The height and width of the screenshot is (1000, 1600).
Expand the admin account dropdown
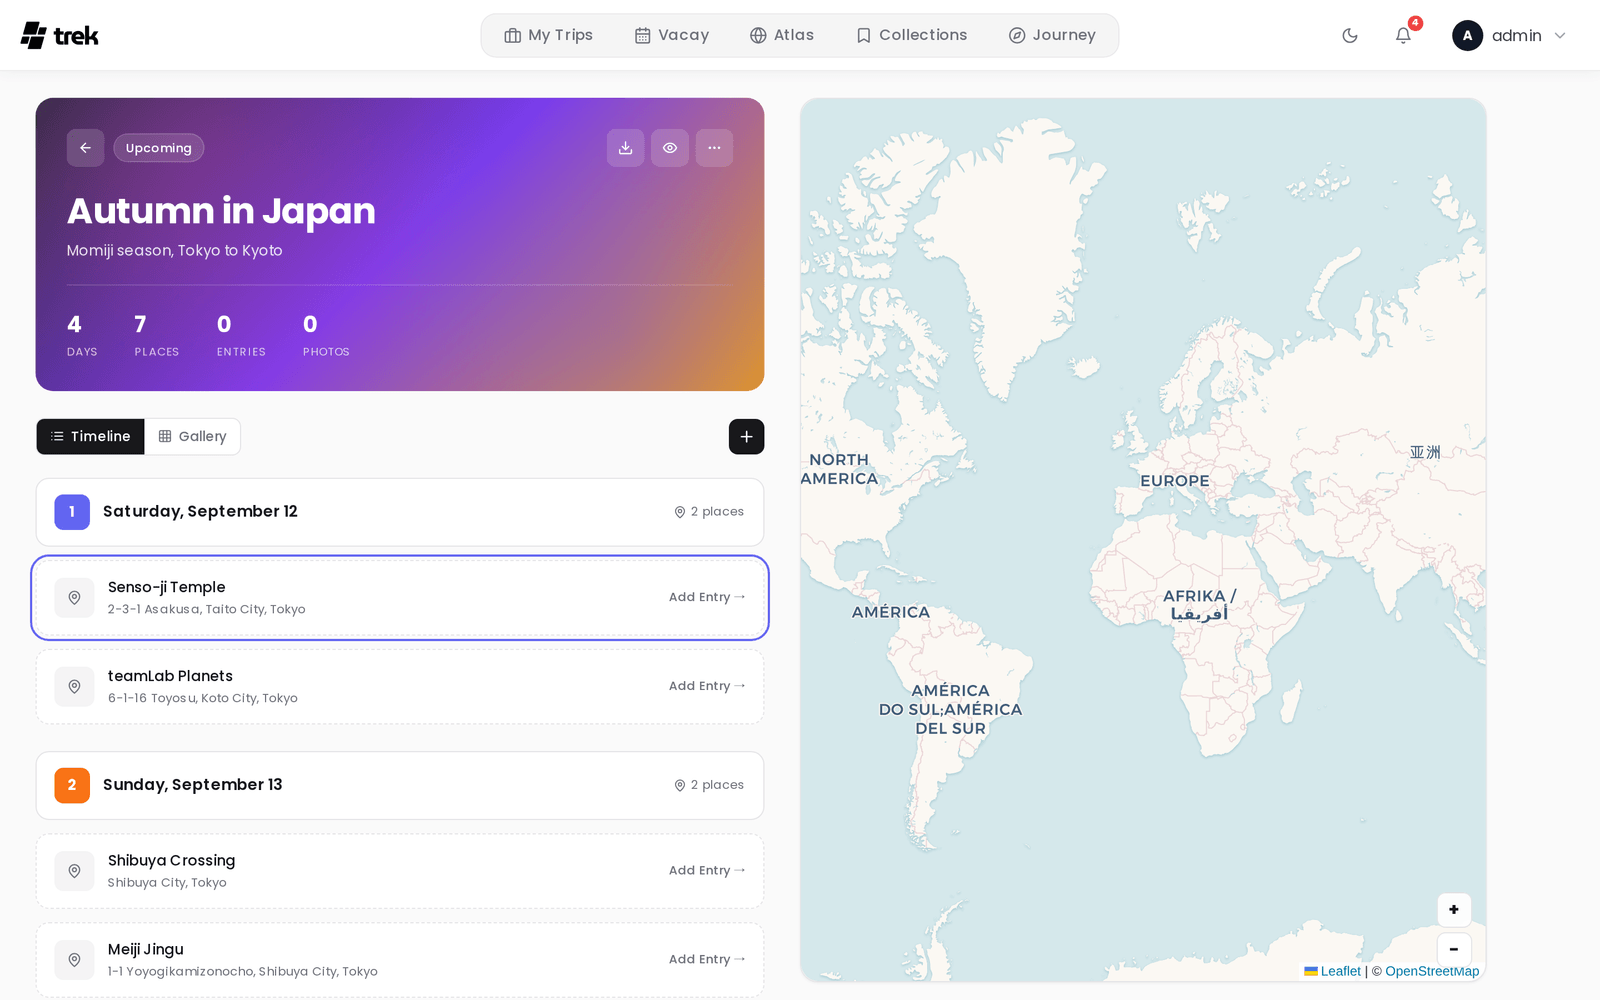click(1509, 36)
